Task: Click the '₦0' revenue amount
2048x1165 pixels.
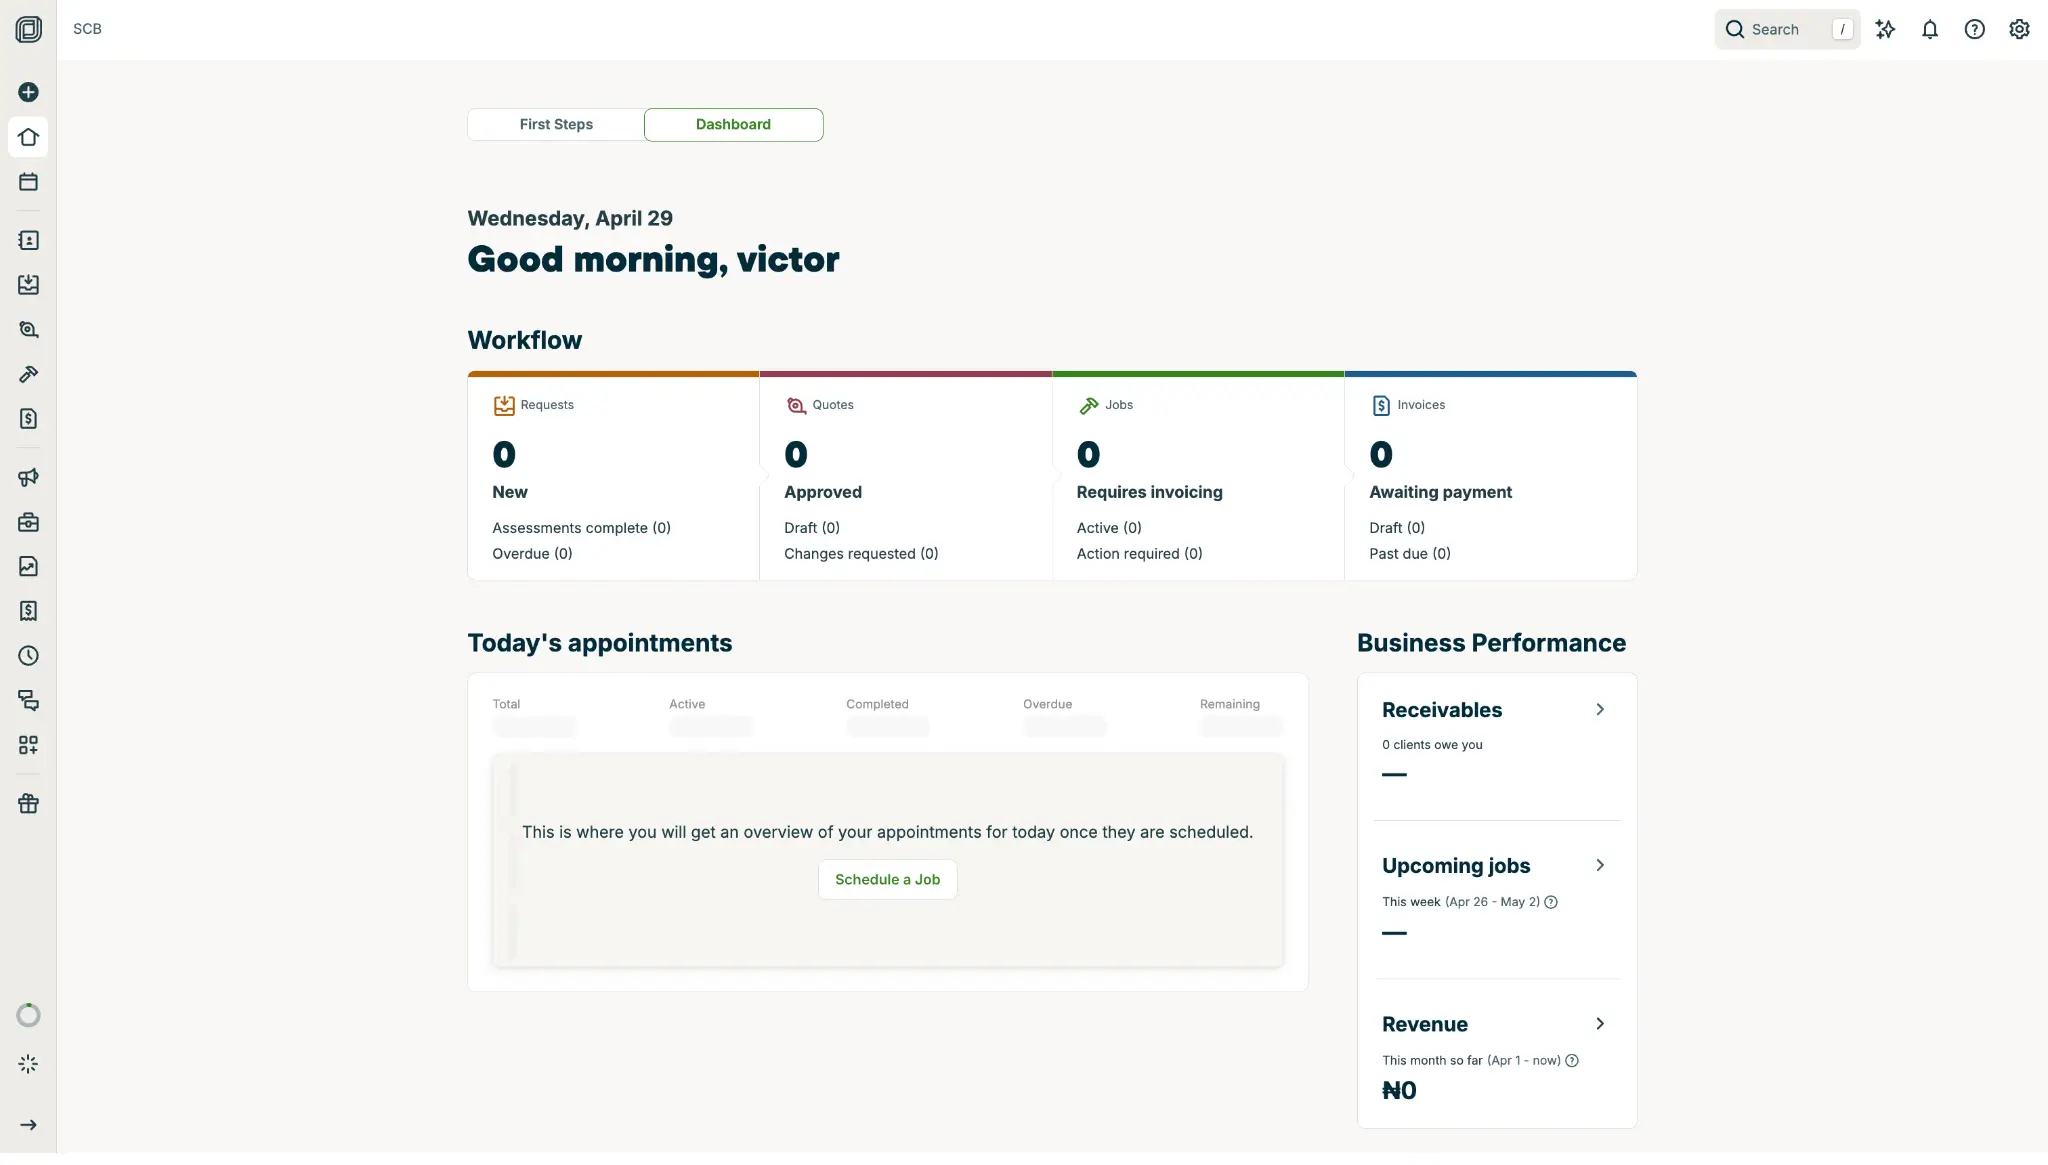Action: [x=1399, y=1091]
